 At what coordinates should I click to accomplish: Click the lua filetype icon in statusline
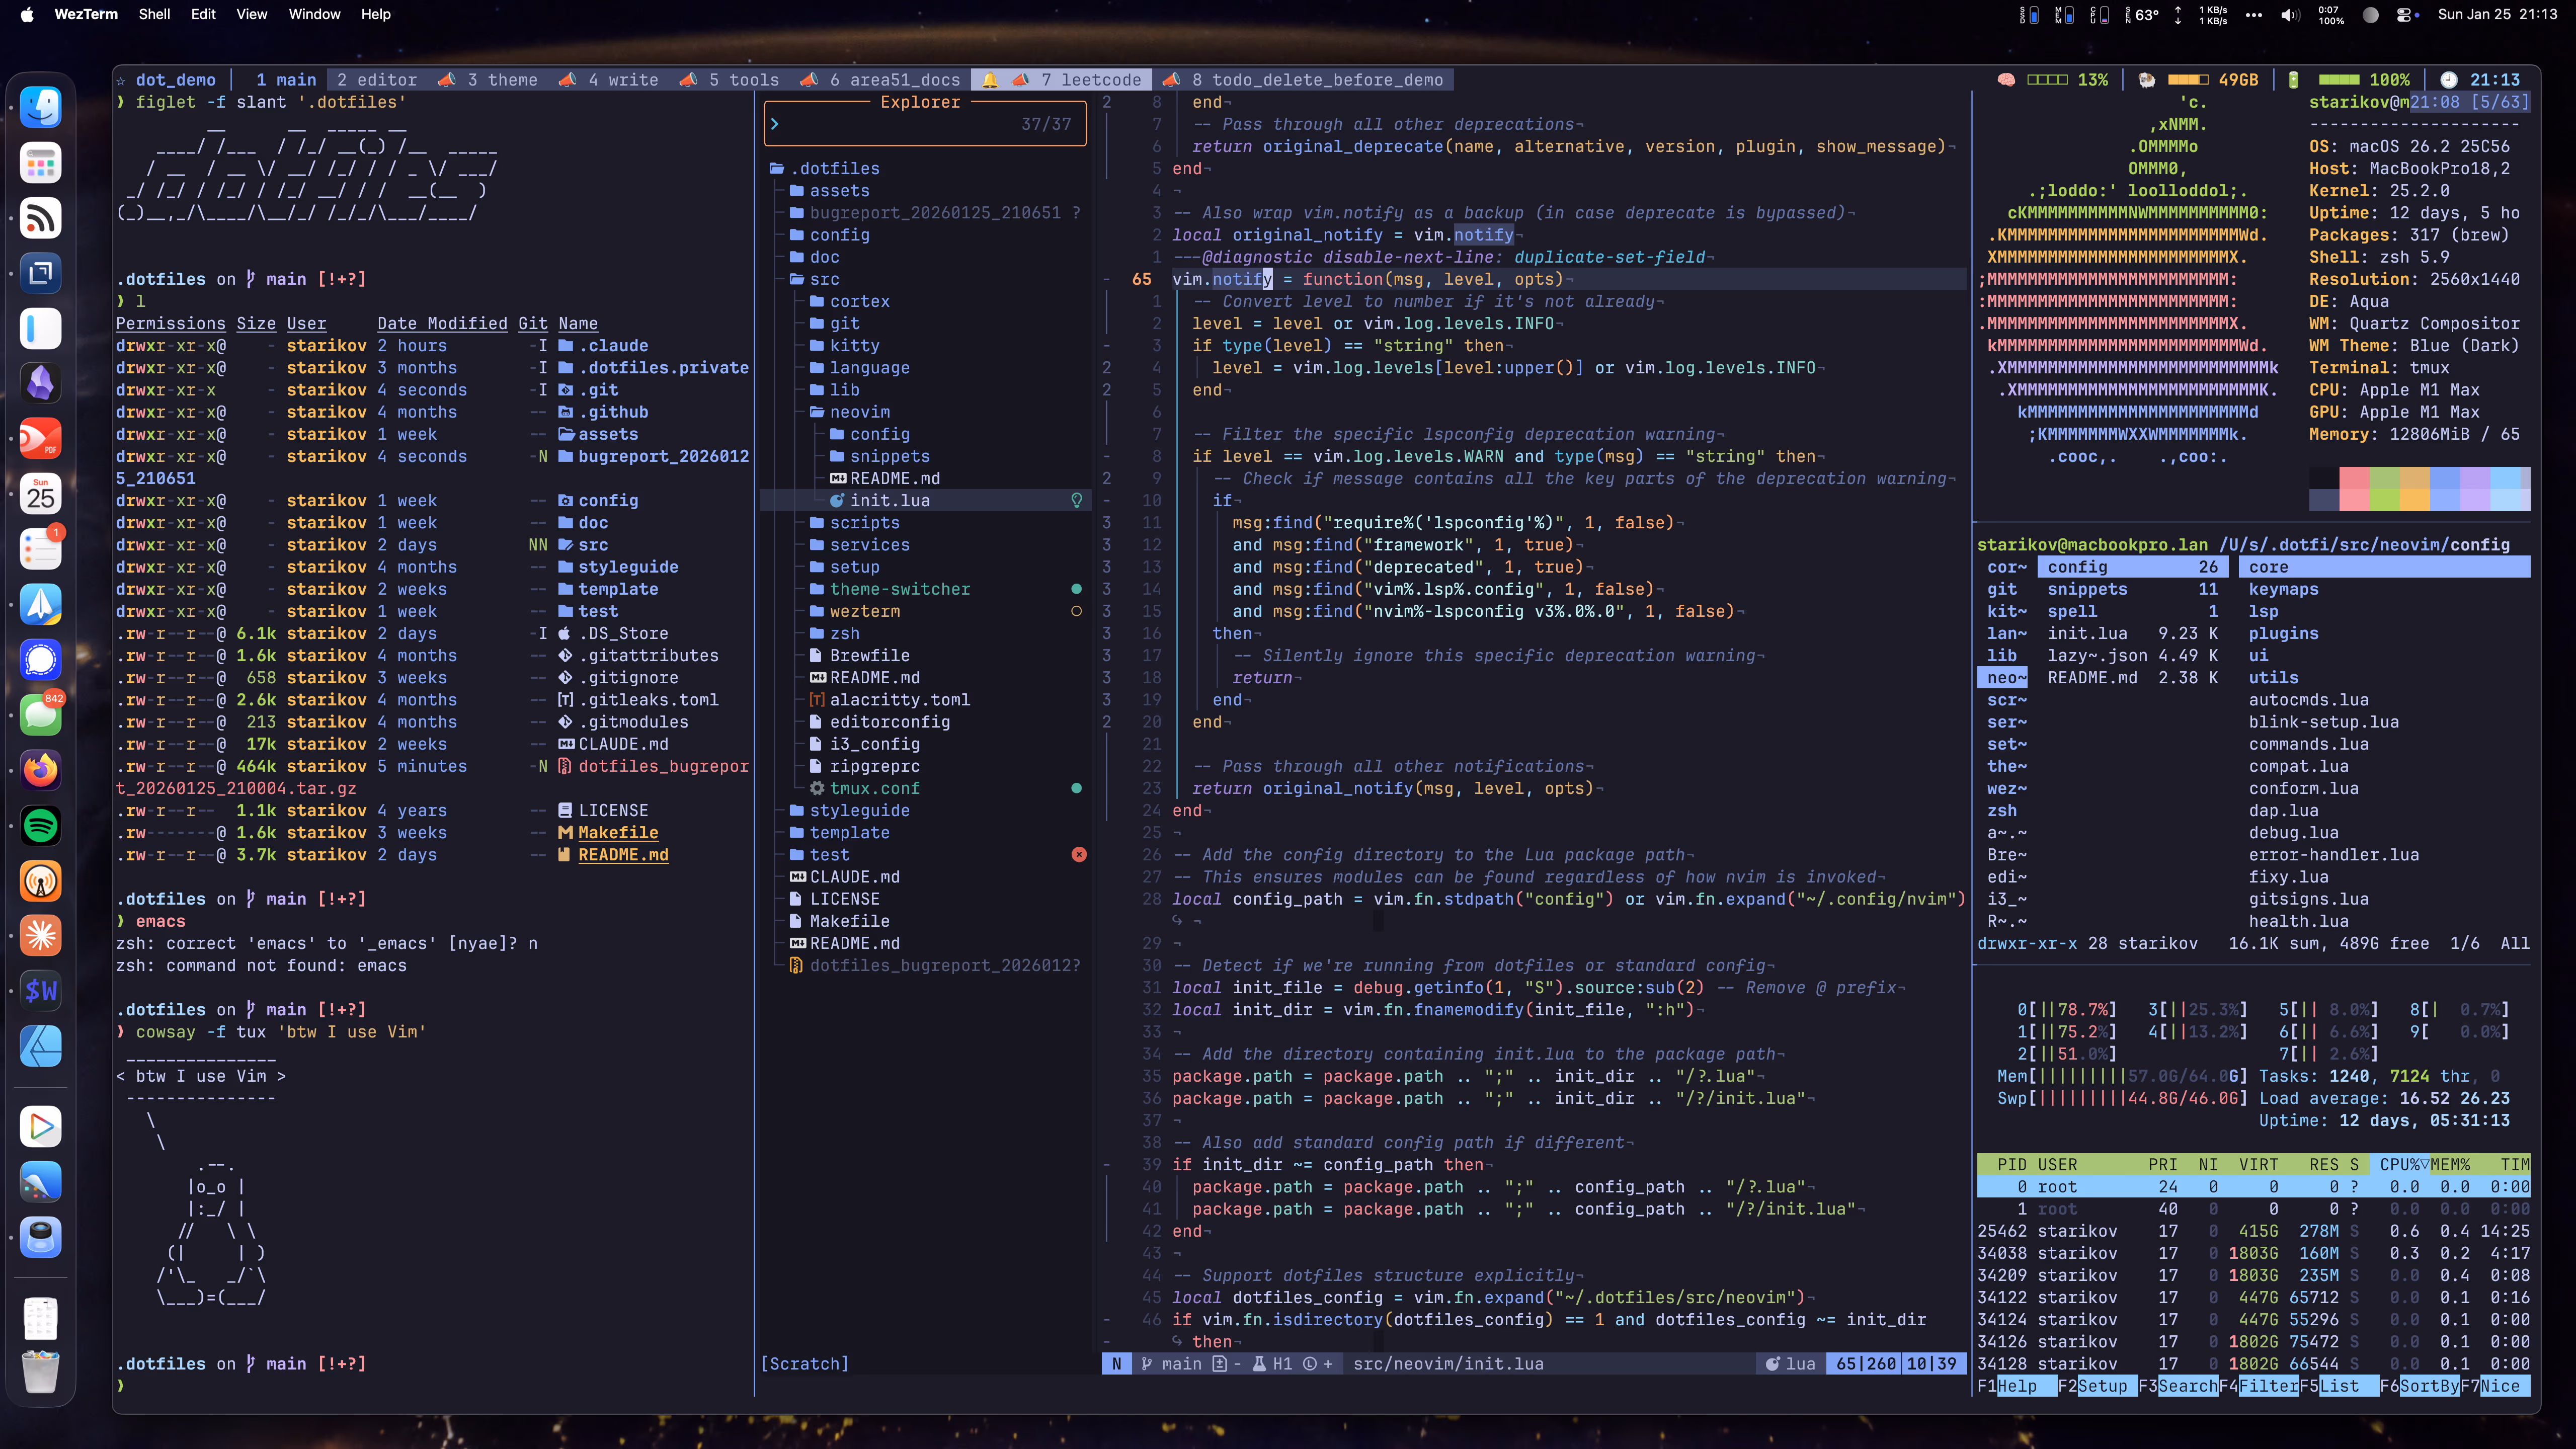(1772, 1364)
